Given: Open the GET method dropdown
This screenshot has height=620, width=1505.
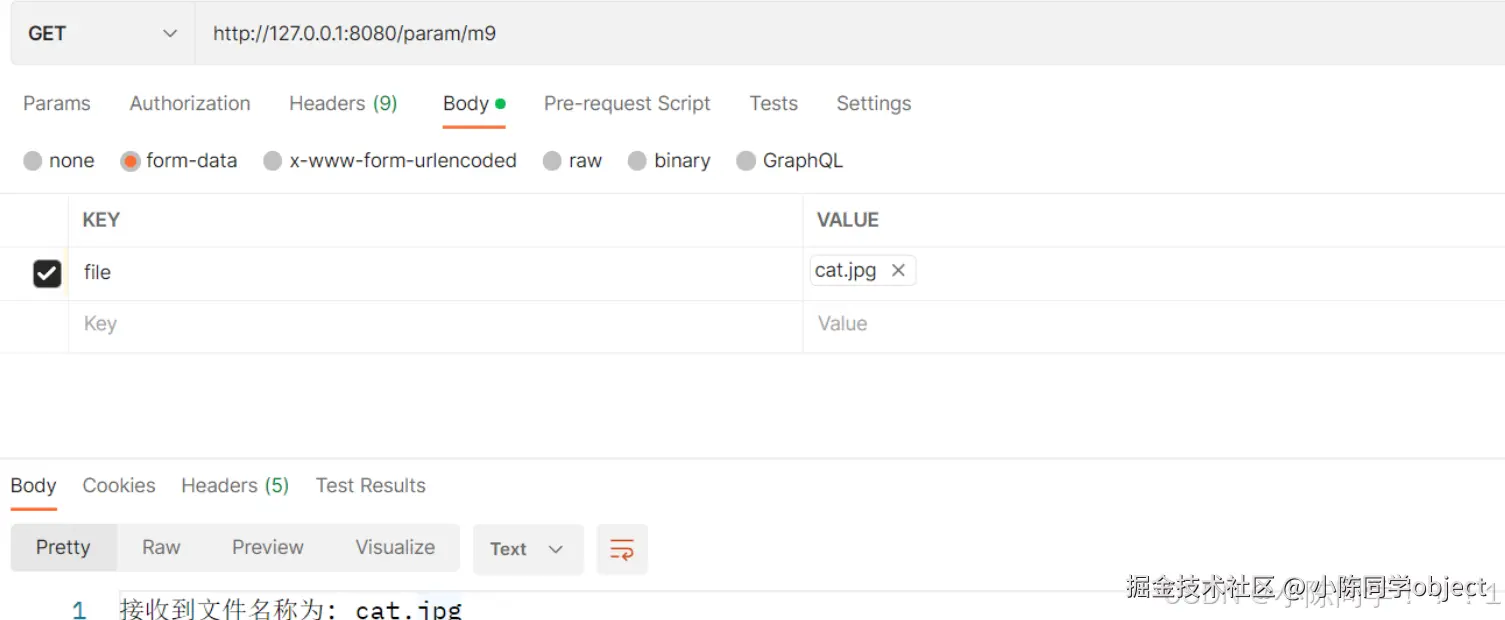Looking at the screenshot, I should (x=102, y=33).
